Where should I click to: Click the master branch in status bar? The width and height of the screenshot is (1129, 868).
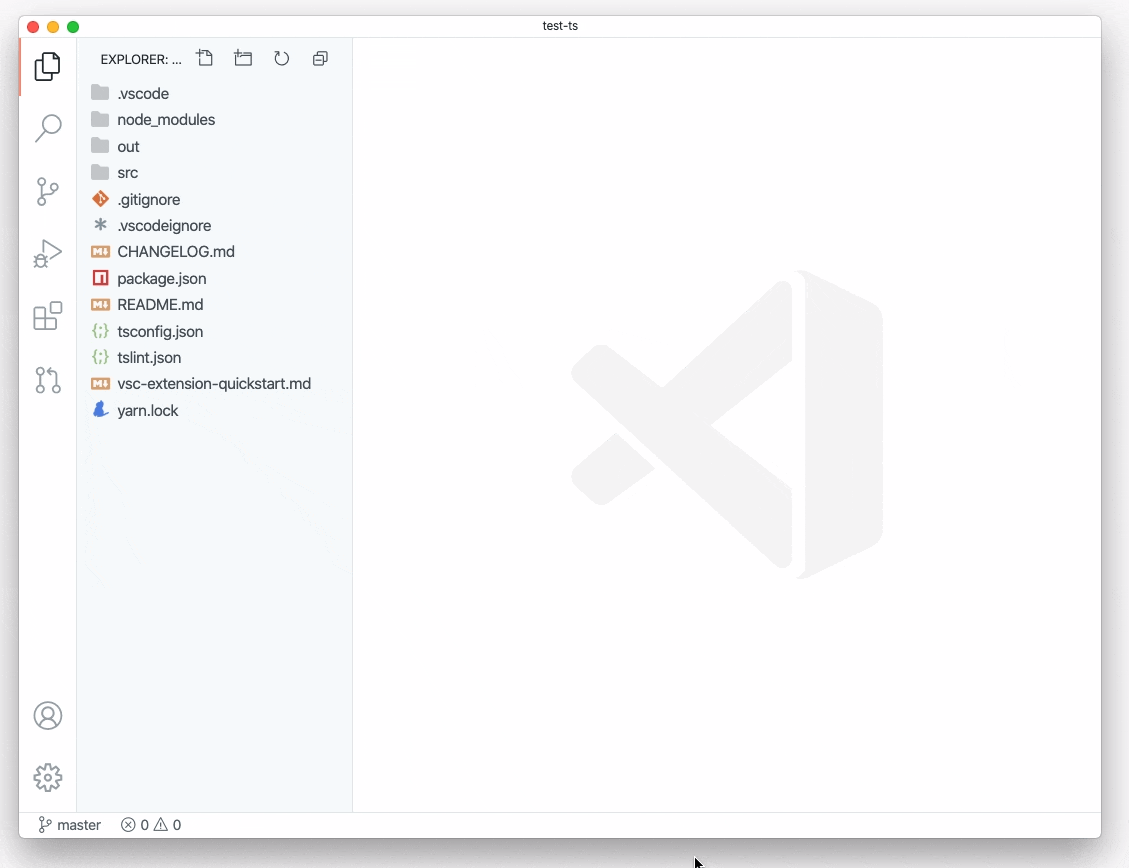pos(70,825)
